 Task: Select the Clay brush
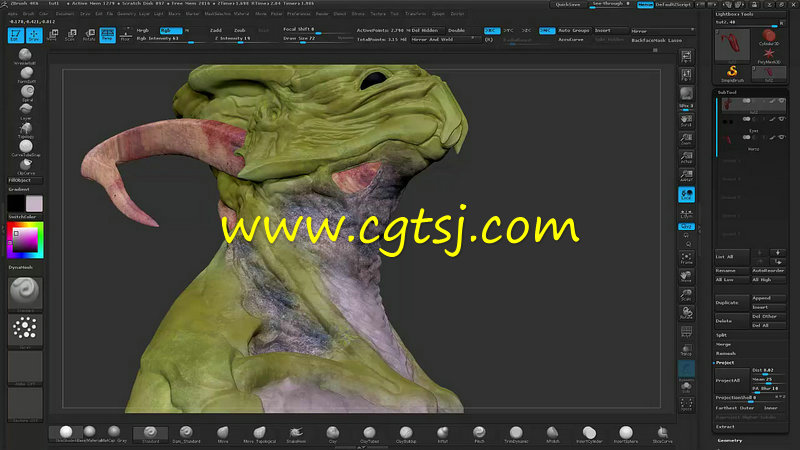[333, 434]
